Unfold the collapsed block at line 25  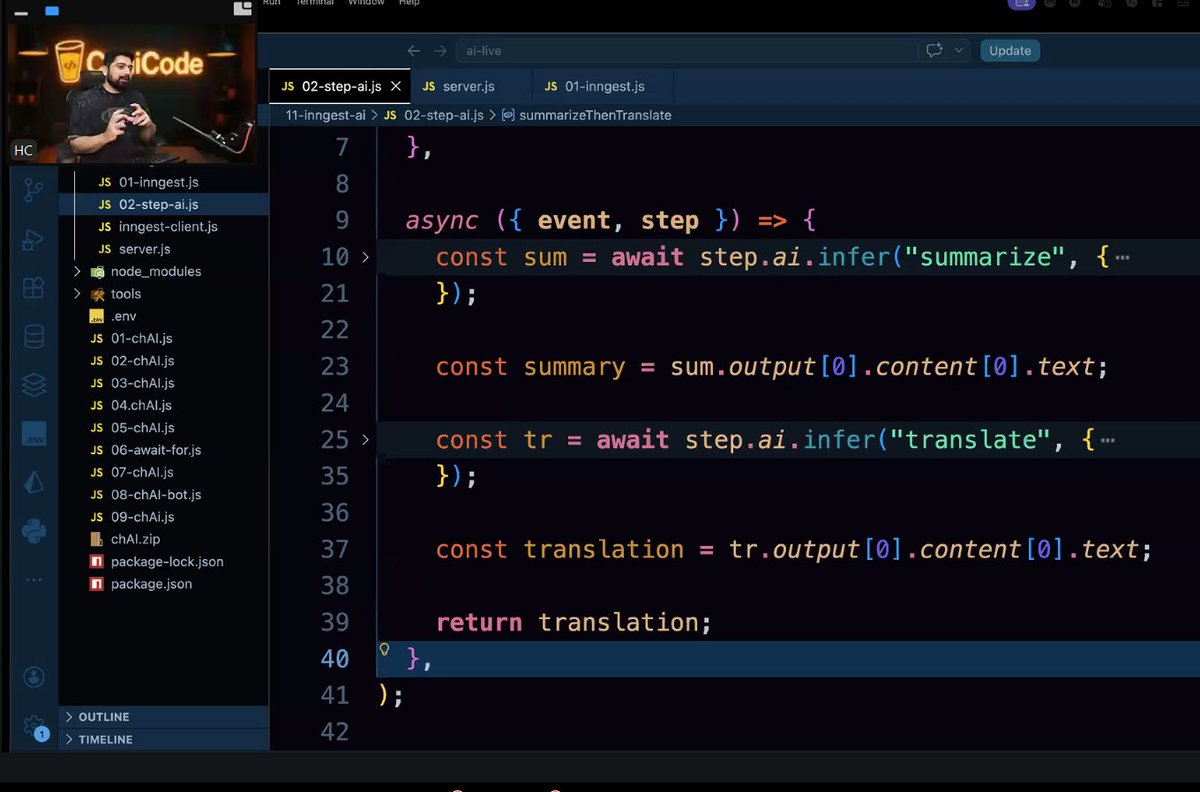point(365,440)
